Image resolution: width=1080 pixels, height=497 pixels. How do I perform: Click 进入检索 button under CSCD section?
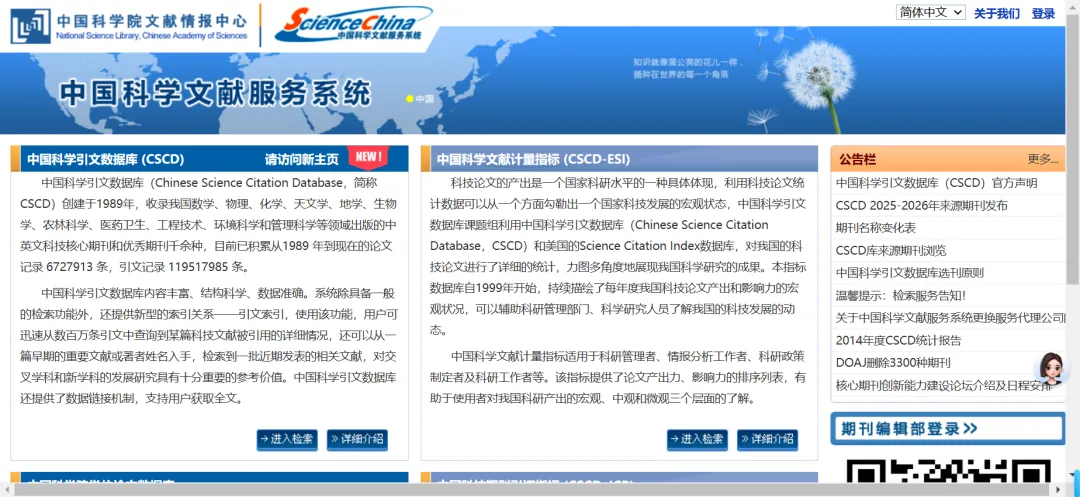[287, 439]
